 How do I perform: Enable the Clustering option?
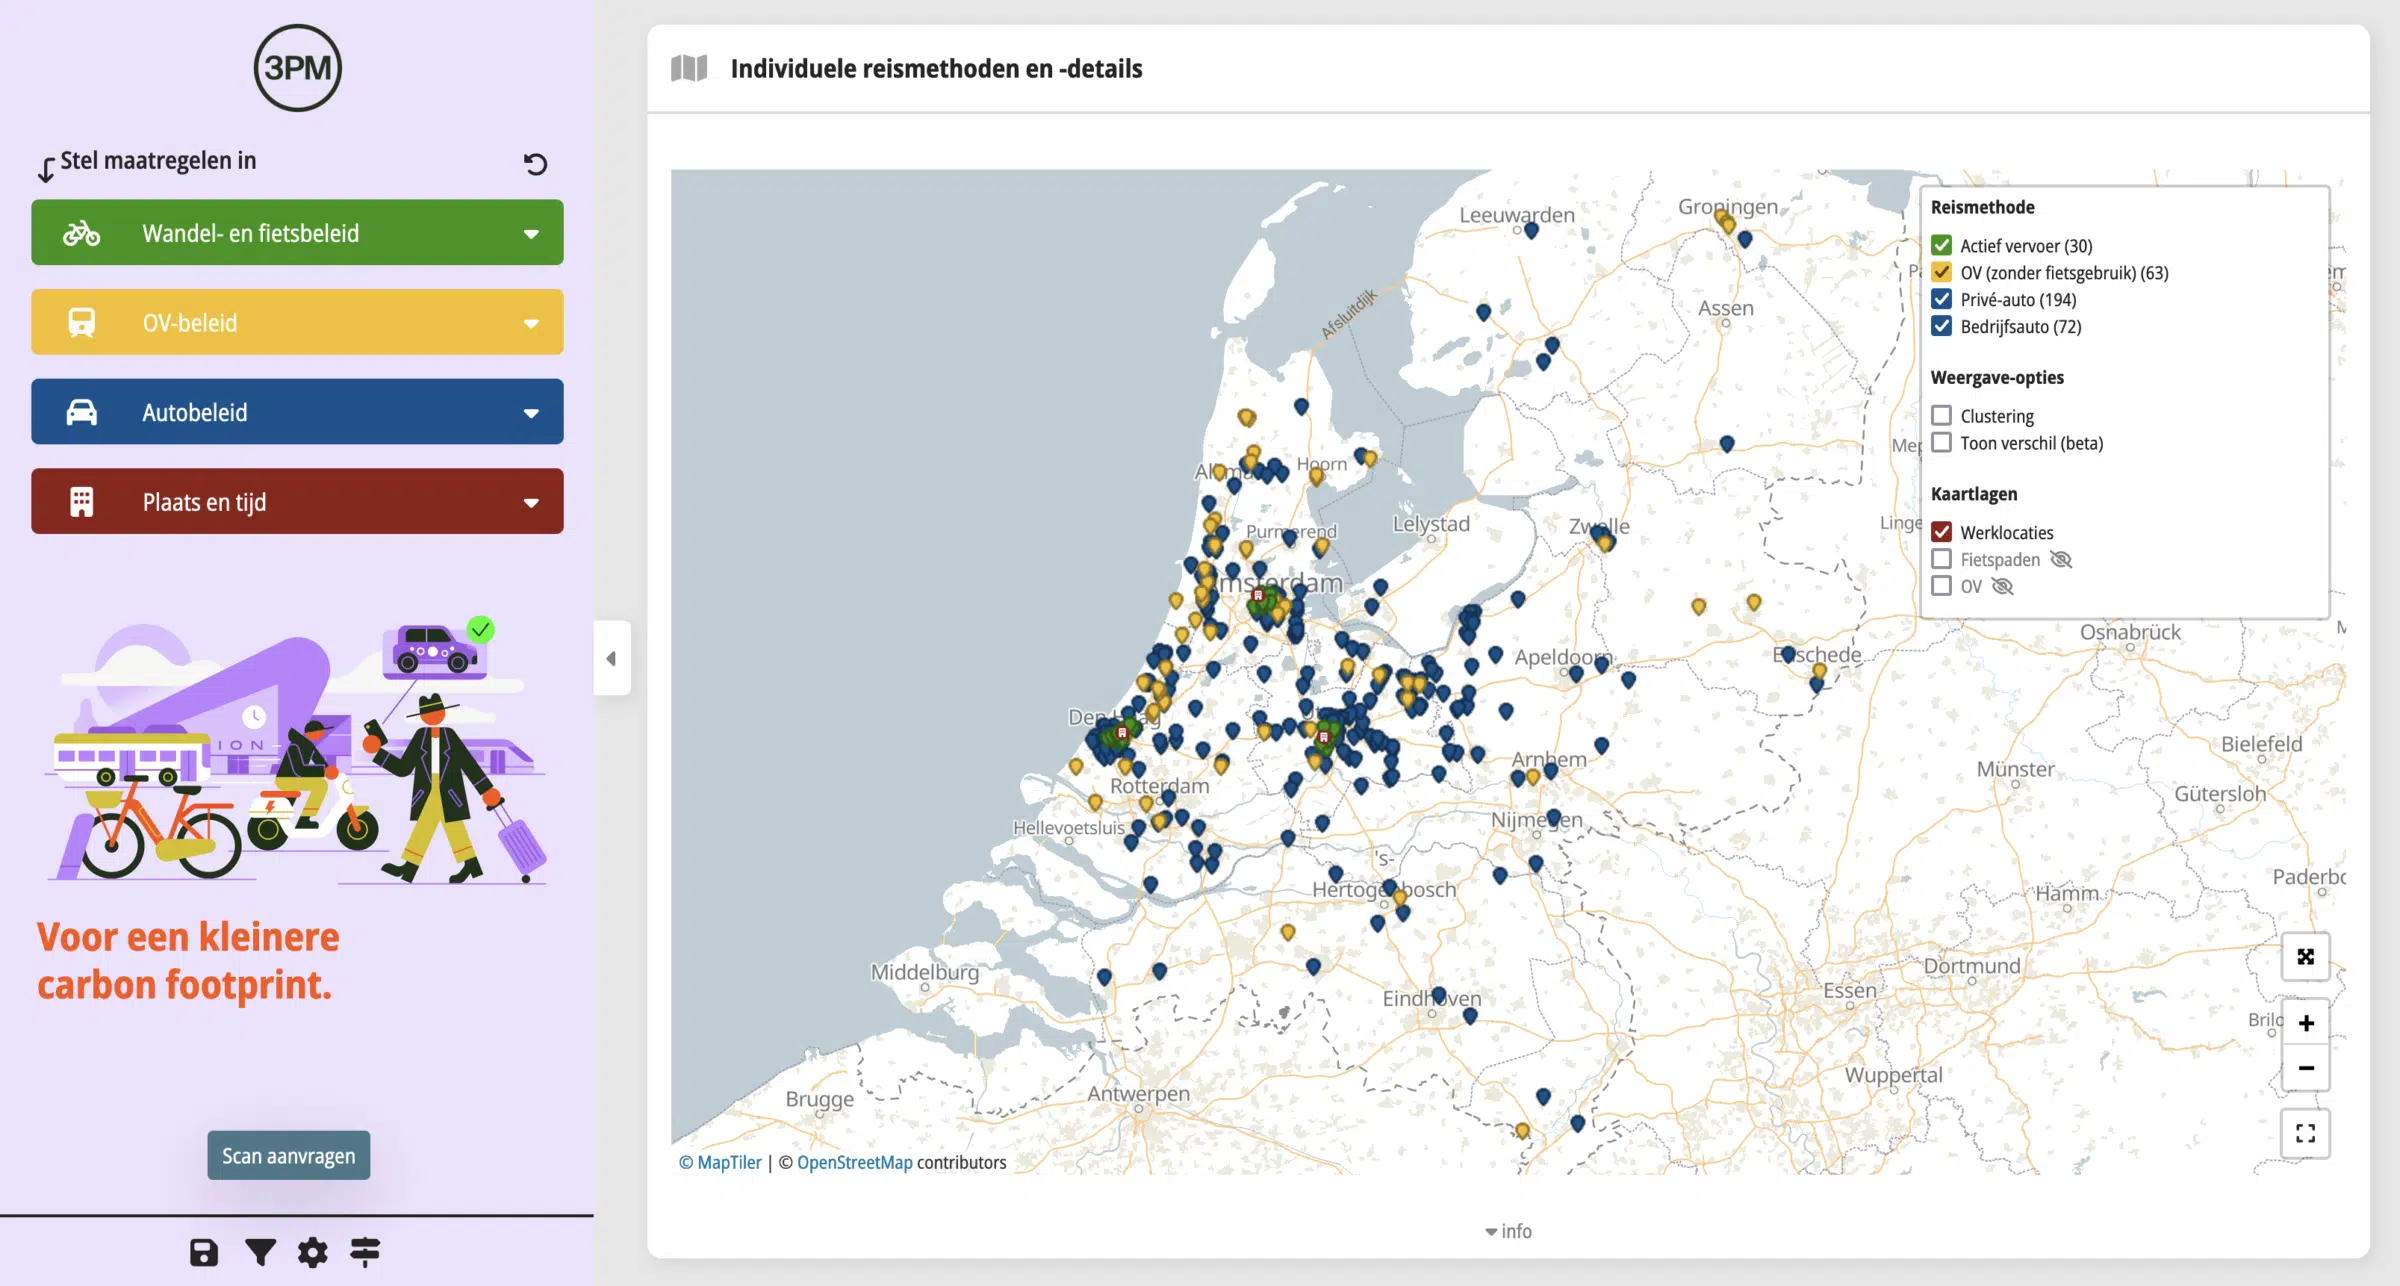pyautogui.click(x=1942, y=415)
